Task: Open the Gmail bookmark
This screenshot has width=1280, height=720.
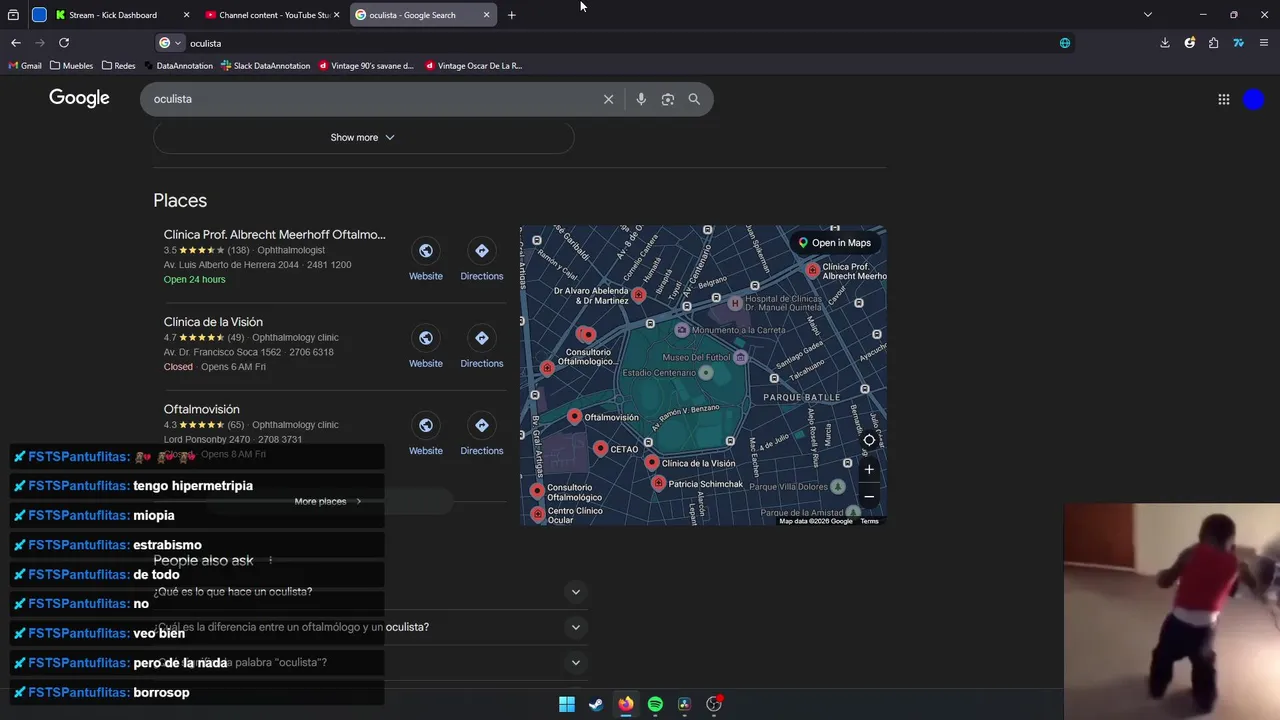Action: pos(24,66)
